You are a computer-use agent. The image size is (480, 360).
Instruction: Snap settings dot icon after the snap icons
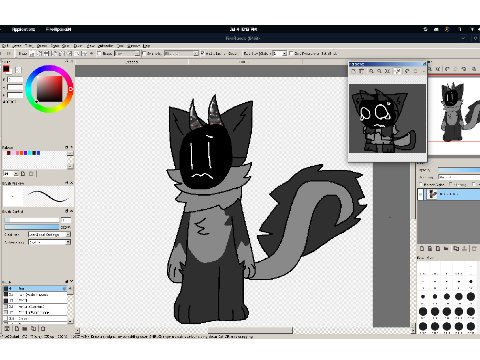click(92, 53)
